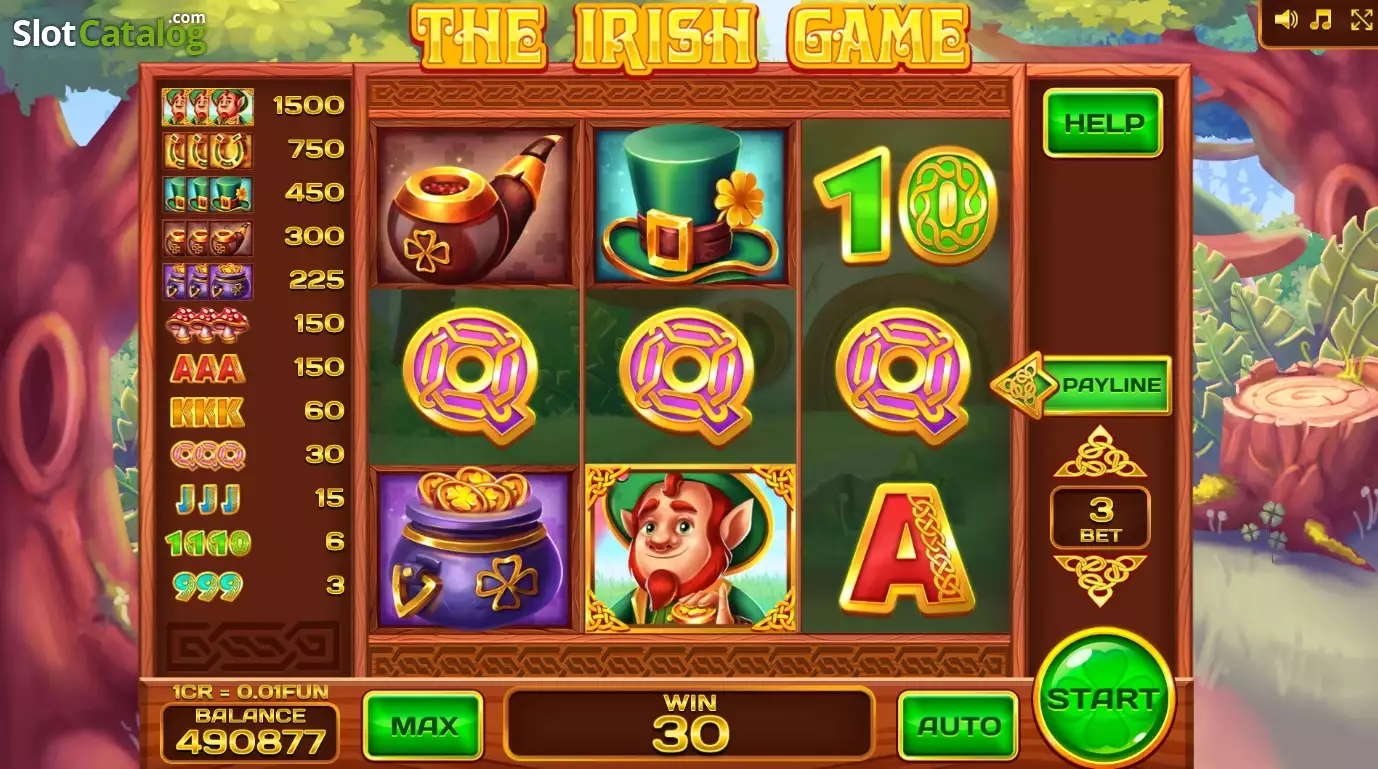The height and width of the screenshot is (769, 1378).
Task: Click the green number 10 symbol
Action: [x=906, y=205]
